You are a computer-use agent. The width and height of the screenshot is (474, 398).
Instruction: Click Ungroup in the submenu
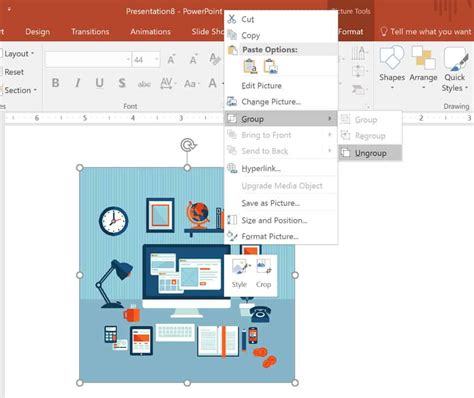370,153
